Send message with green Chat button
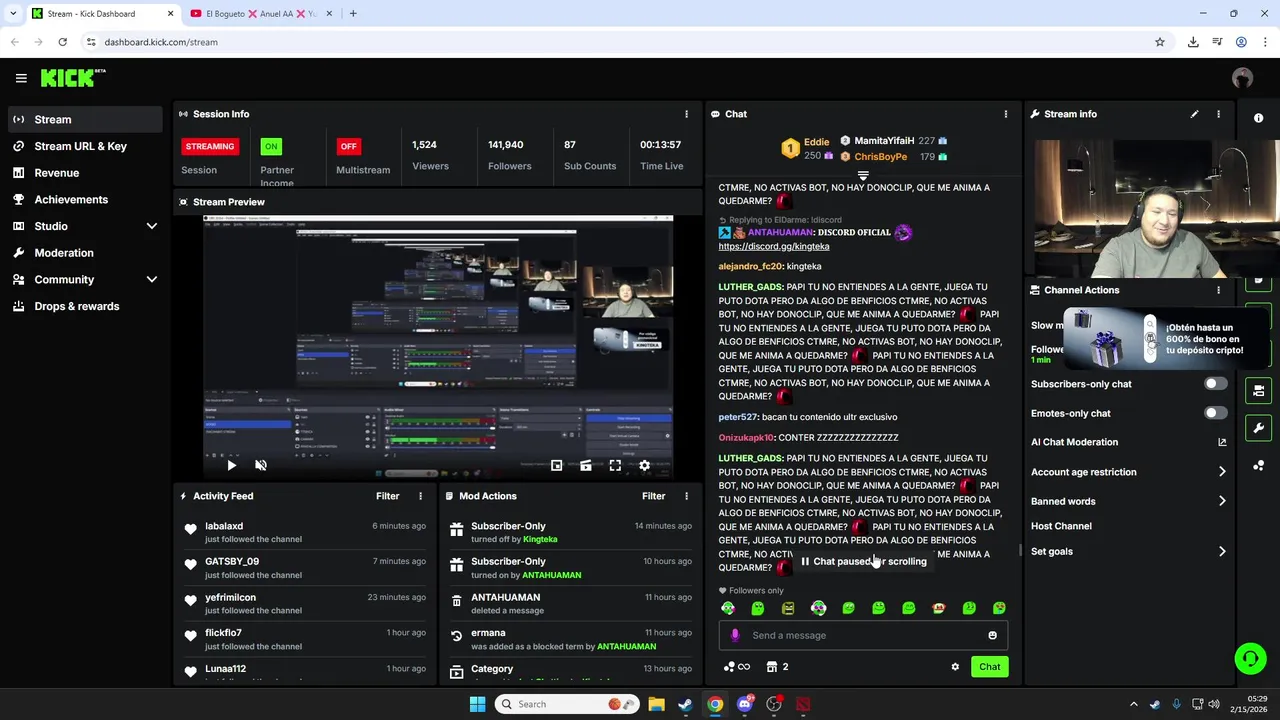This screenshot has width=1280, height=720. [989, 667]
